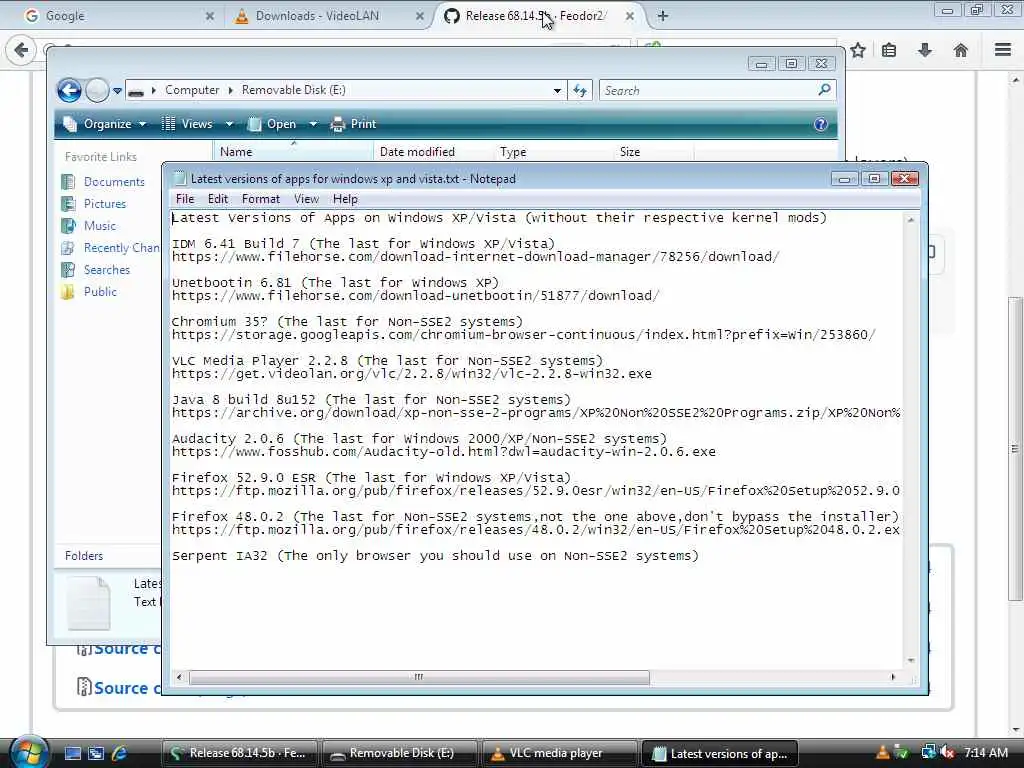Open Explorer recent pages dropdown arrow

pos(118,91)
